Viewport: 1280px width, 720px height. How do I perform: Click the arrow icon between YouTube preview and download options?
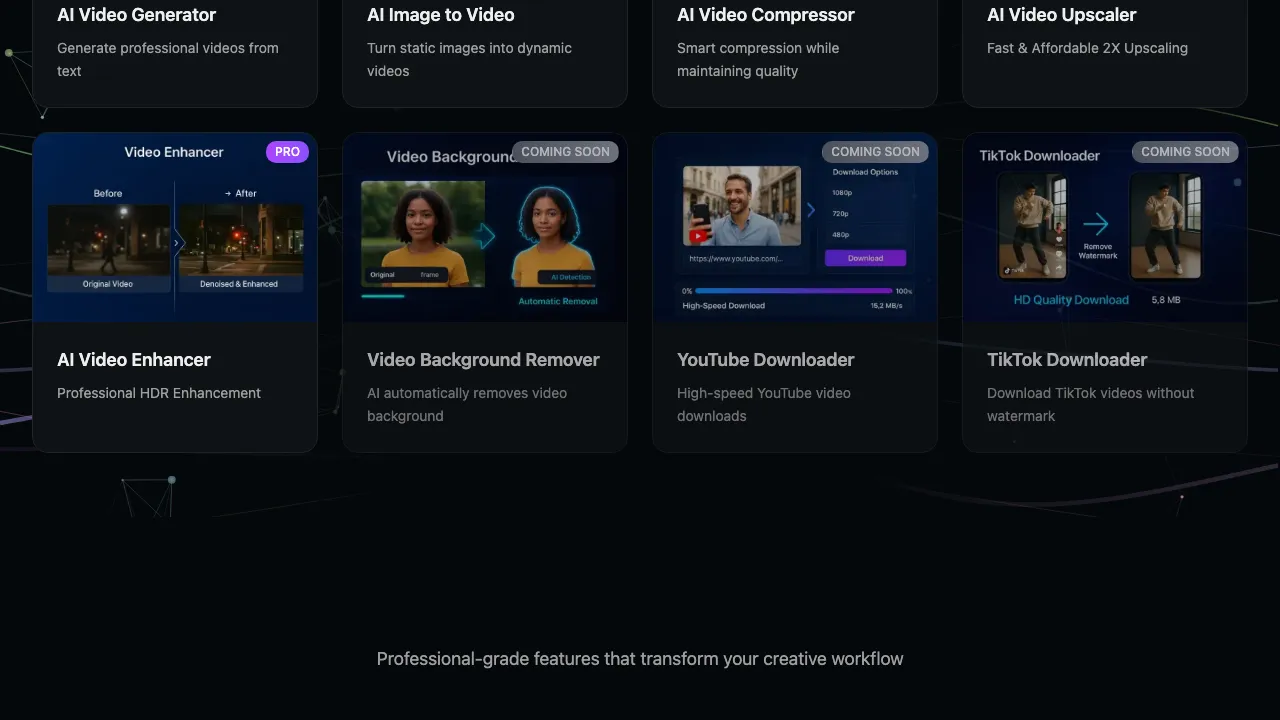click(811, 210)
